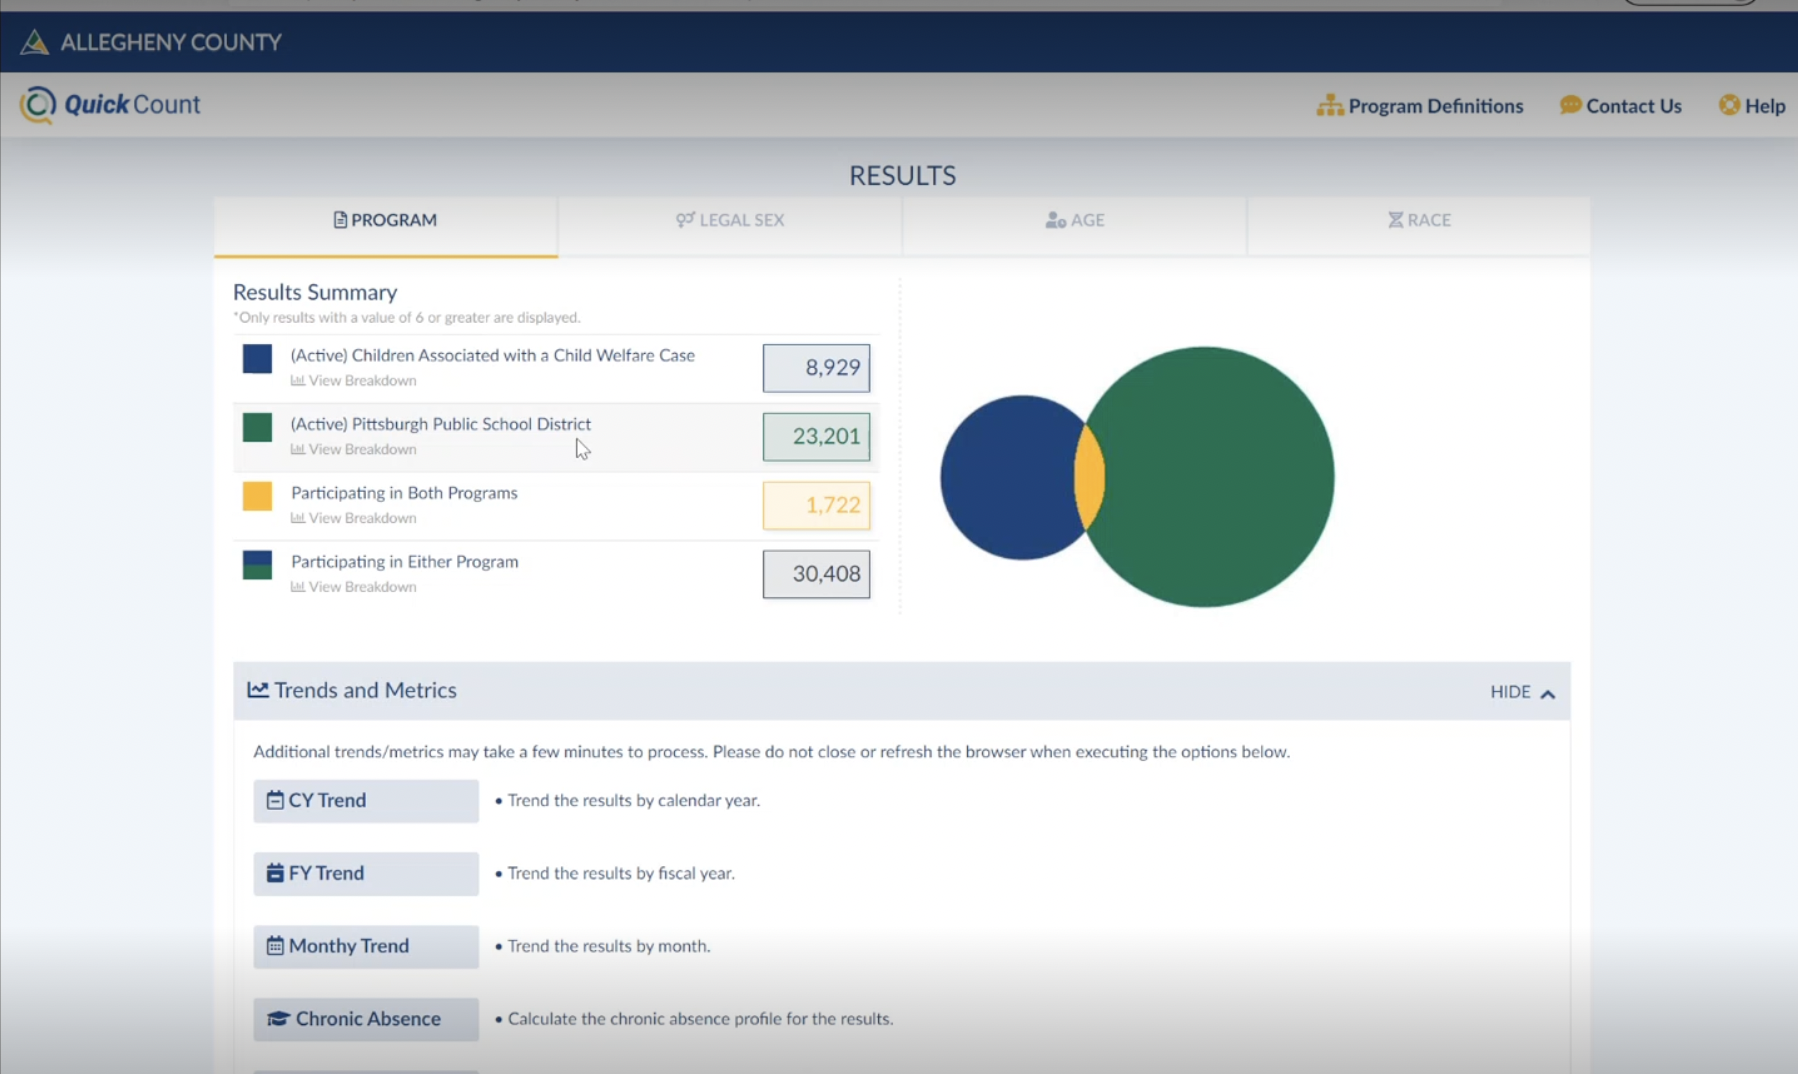The height and width of the screenshot is (1074, 1798).
Task: Click the yellow overlap in Venn diagram
Action: pyautogui.click(x=1089, y=478)
